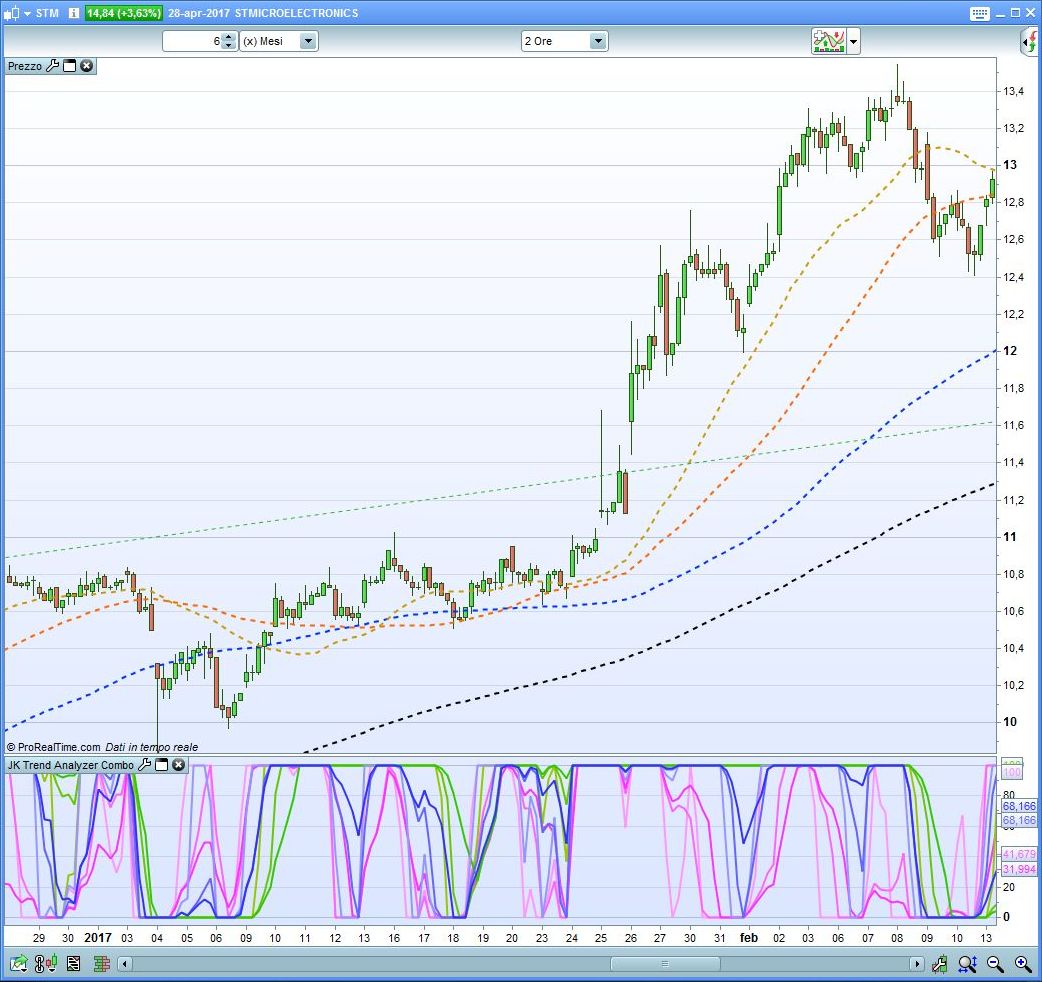Maximize the Prezzo panel
Image resolution: width=1042 pixels, height=982 pixels.
[69, 66]
